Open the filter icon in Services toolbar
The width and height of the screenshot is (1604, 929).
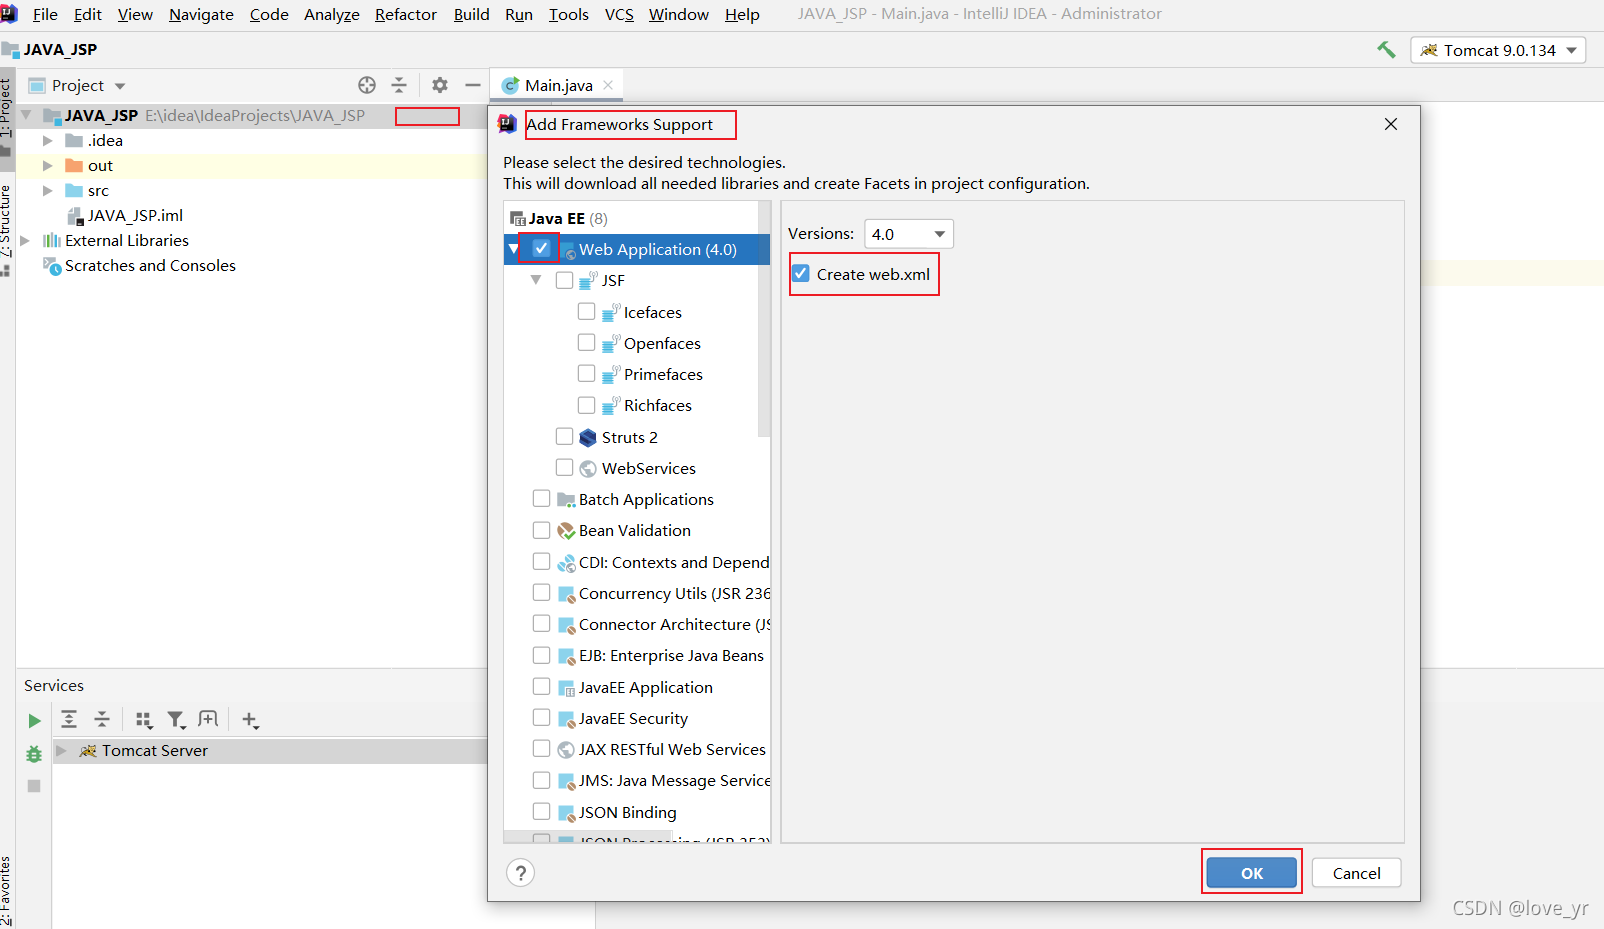176,719
